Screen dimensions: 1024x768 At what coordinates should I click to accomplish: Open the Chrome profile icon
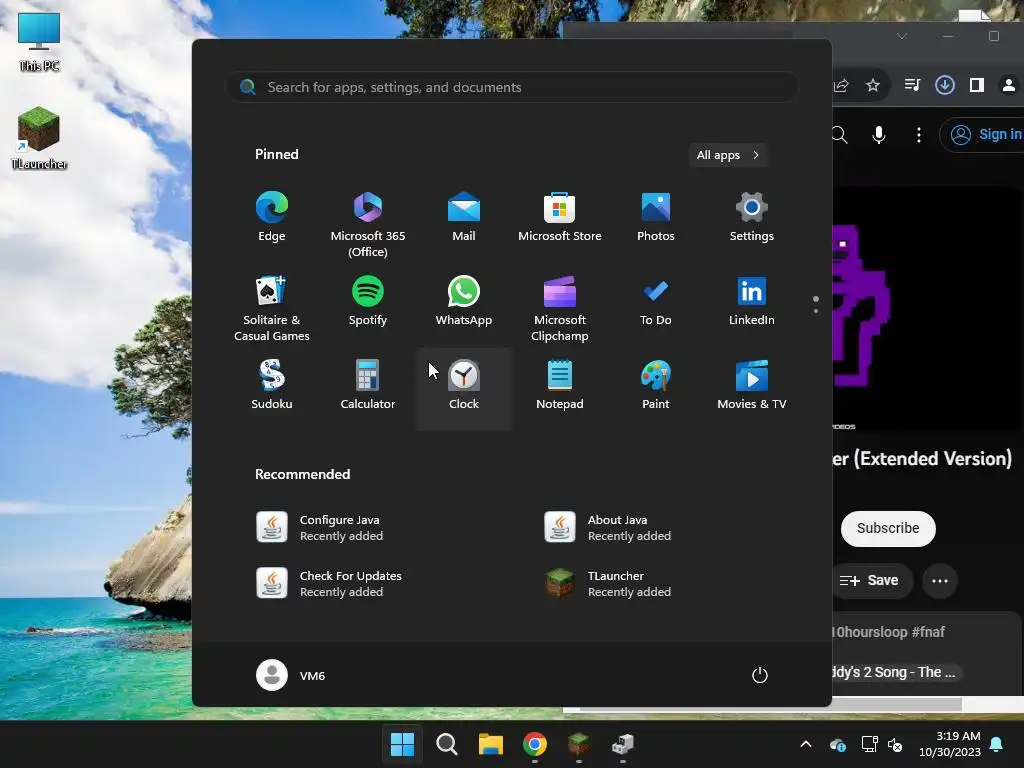coord(1008,85)
